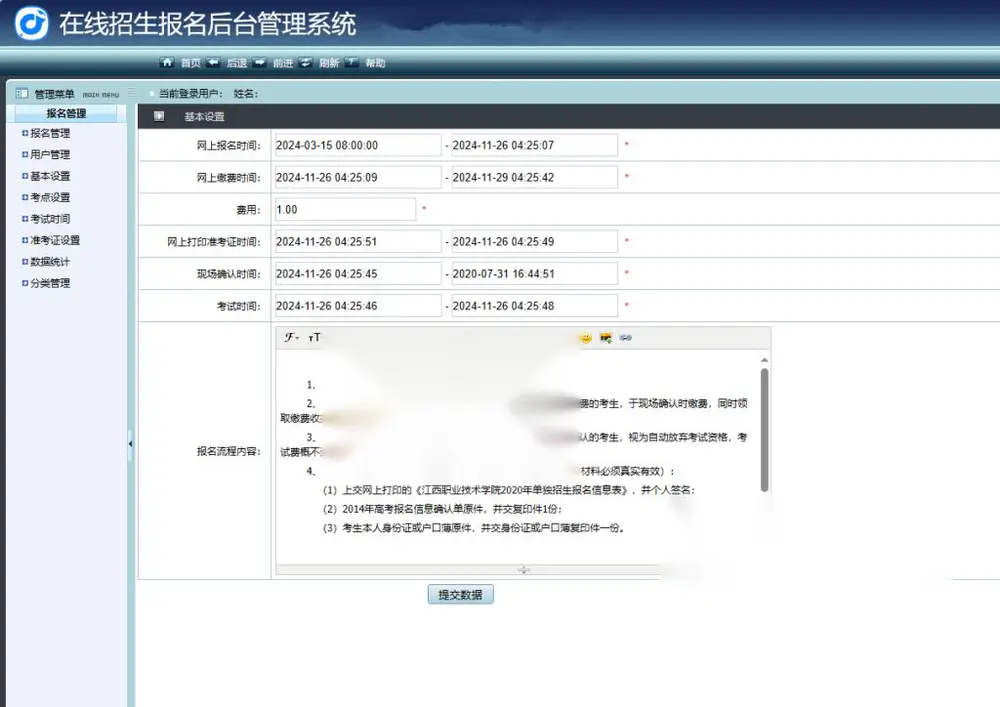Click the insert image icon in editor
This screenshot has height=707, width=1000.
[606, 338]
